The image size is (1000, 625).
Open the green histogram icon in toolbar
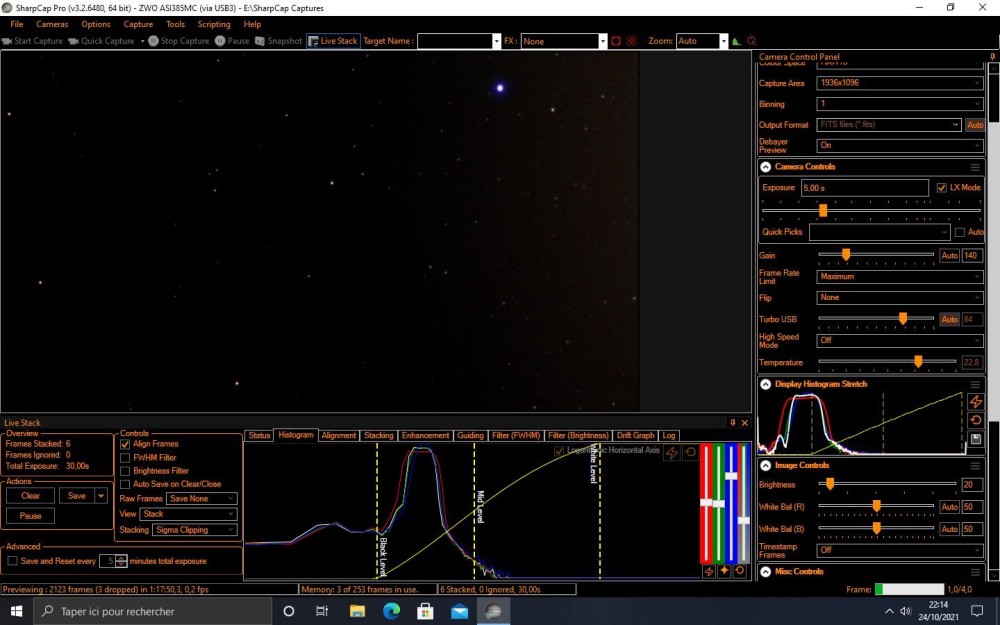coord(736,41)
